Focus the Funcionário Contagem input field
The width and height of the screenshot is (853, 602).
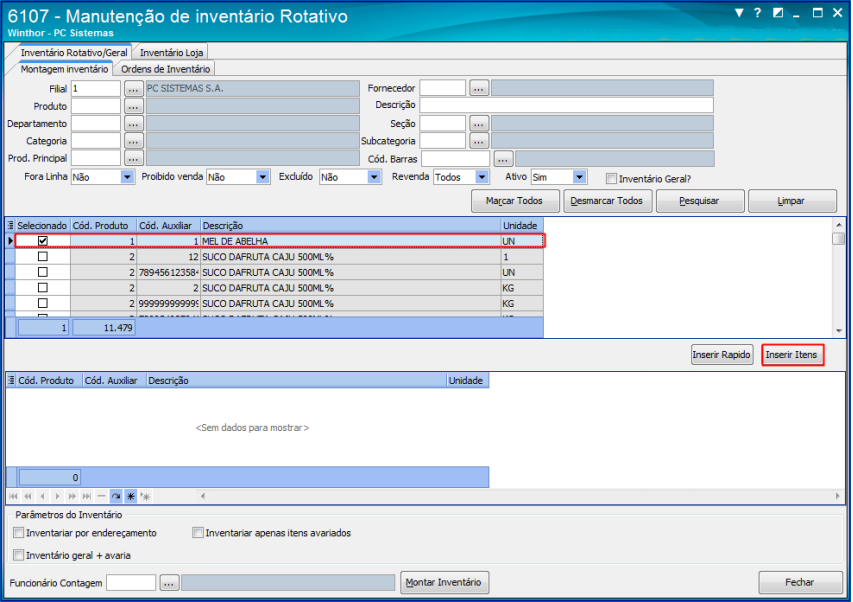(x=131, y=582)
